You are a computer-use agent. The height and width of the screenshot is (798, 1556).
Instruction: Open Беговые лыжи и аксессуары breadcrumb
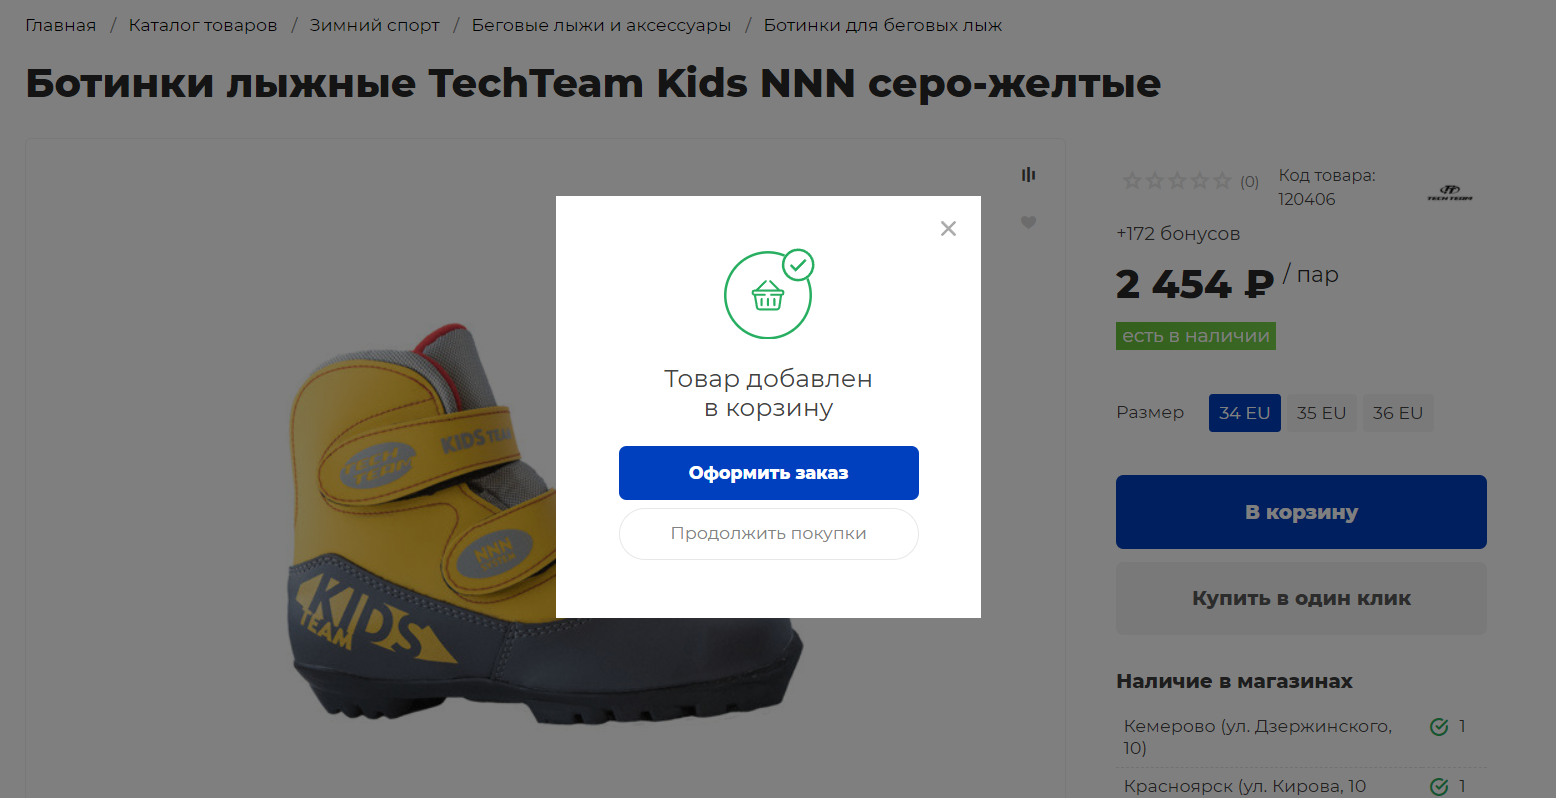click(601, 25)
